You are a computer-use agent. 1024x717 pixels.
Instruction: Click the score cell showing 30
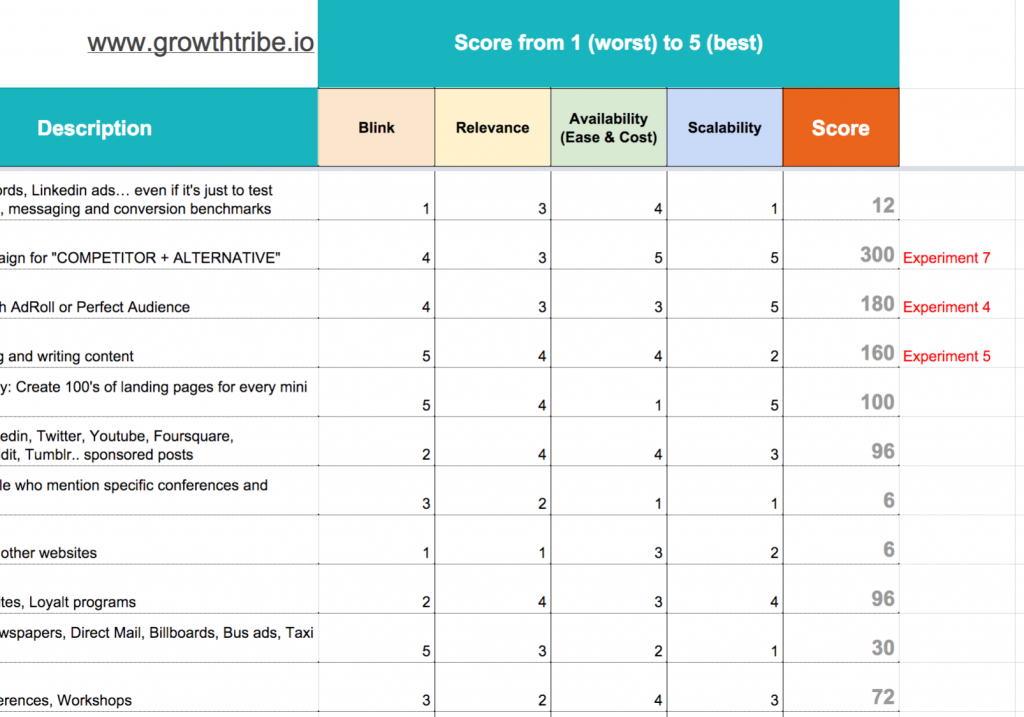841,639
